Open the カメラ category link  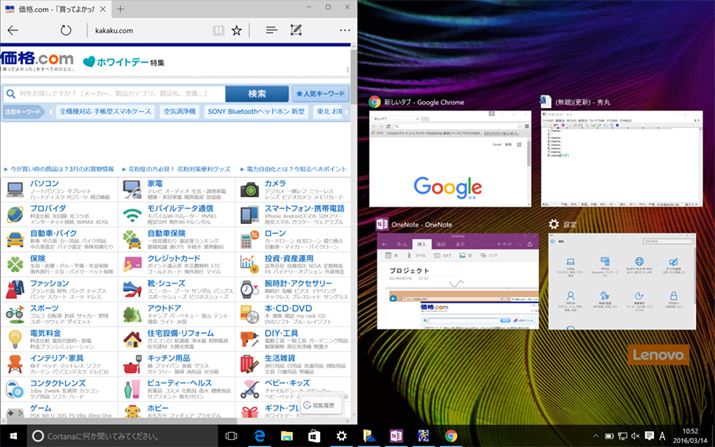(x=276, y=184)
